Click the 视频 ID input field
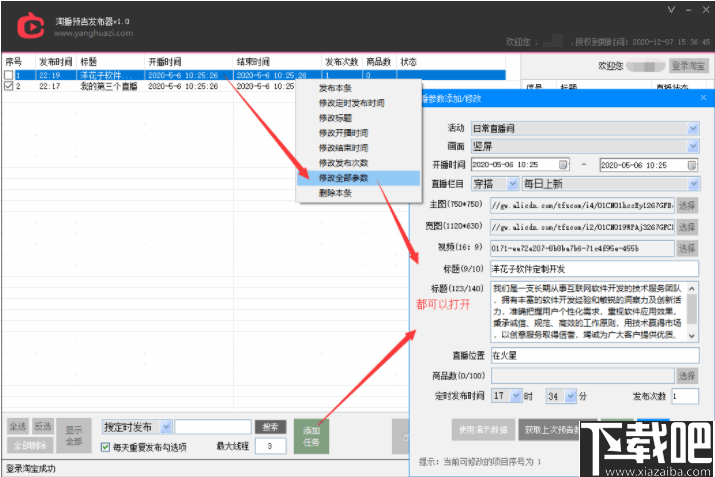The height and width of the screenshot is (477, 715). pyautogui.click(x=582, y=248)
